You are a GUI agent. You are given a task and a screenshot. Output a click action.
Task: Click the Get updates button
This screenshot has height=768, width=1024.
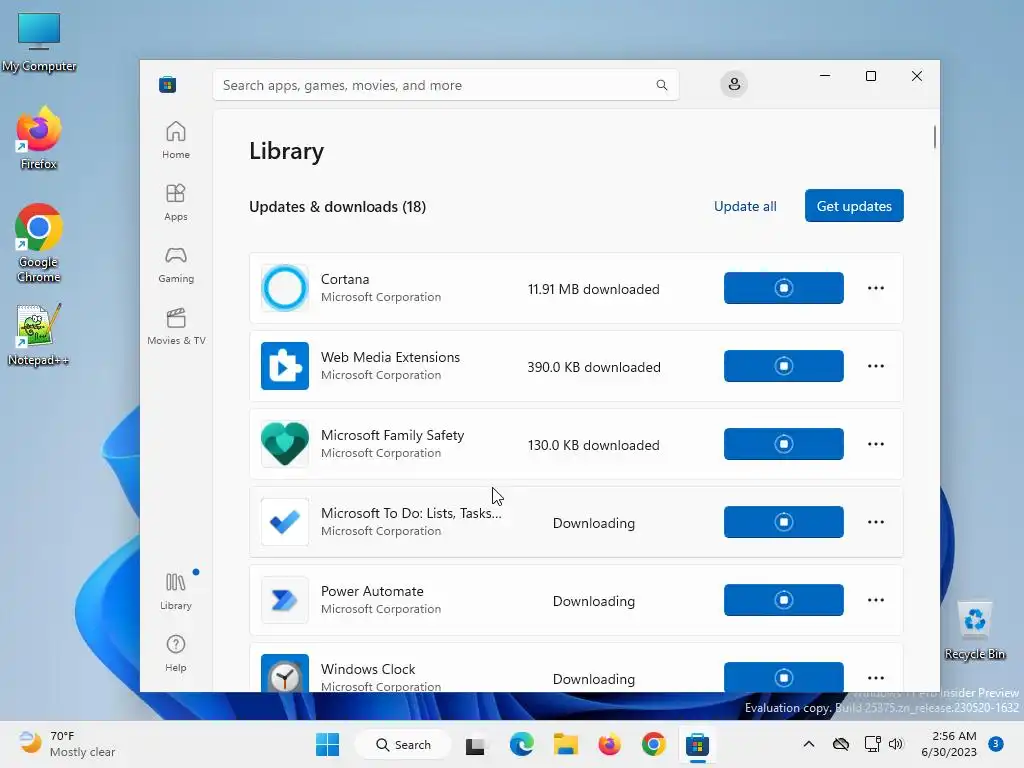(854, 206)
